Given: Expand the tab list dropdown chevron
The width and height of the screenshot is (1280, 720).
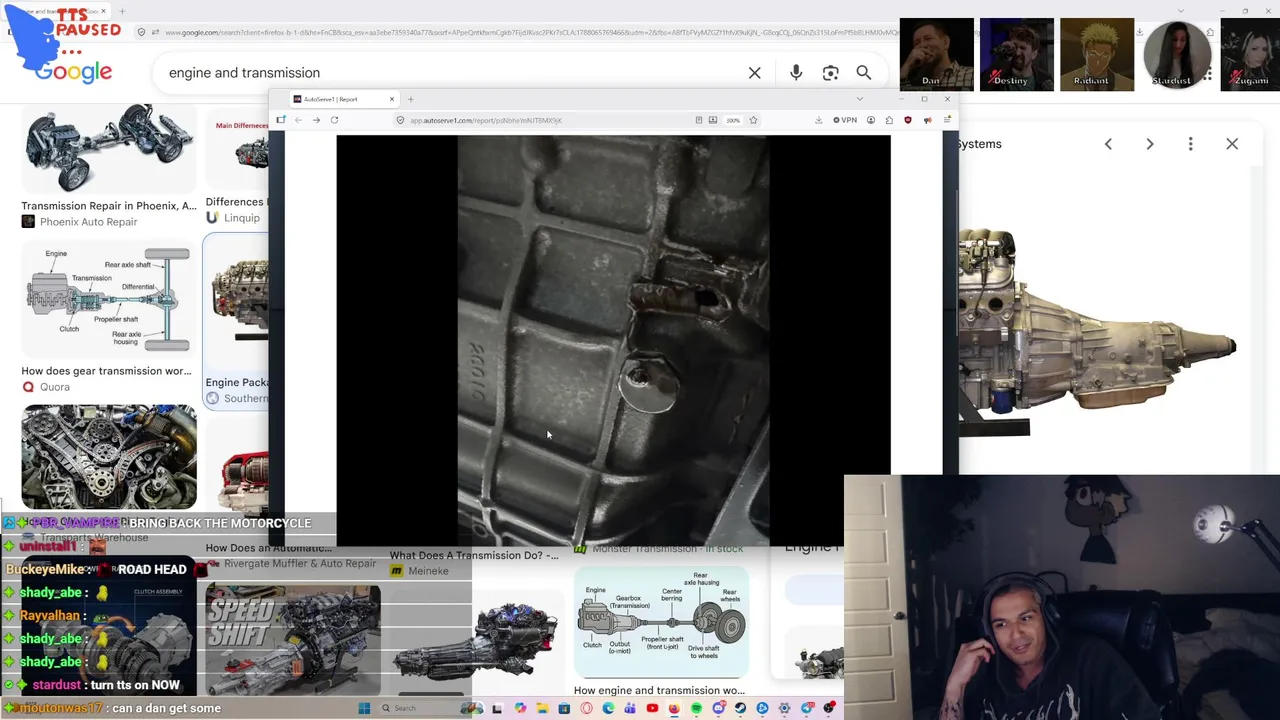Looking at the screenshot, I should pyautogui.click(x=859, y=99).
